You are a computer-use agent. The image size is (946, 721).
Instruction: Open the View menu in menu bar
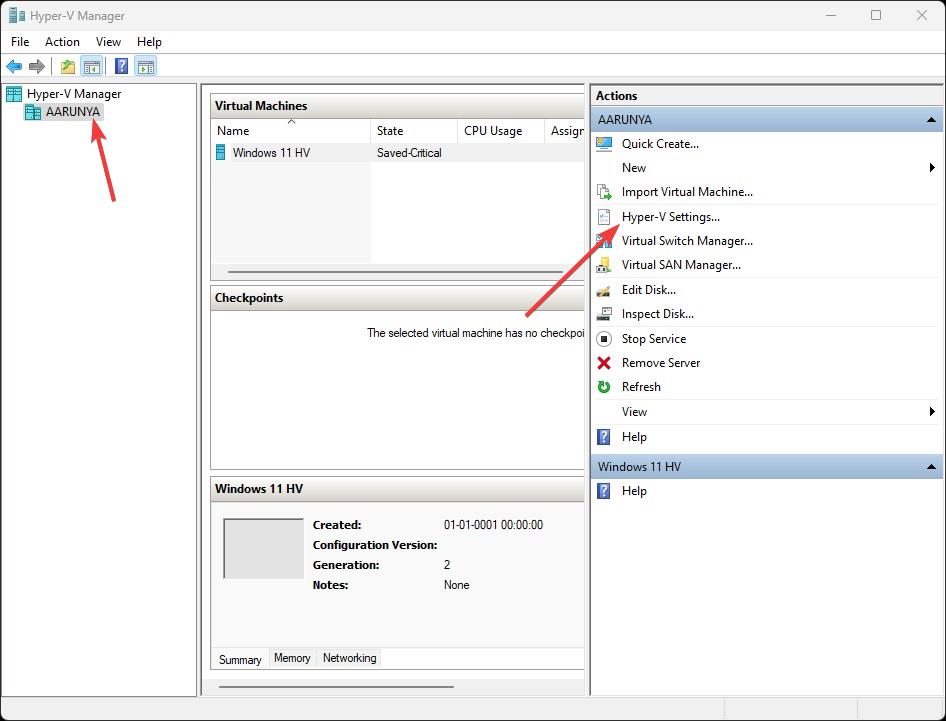[108, 42]
